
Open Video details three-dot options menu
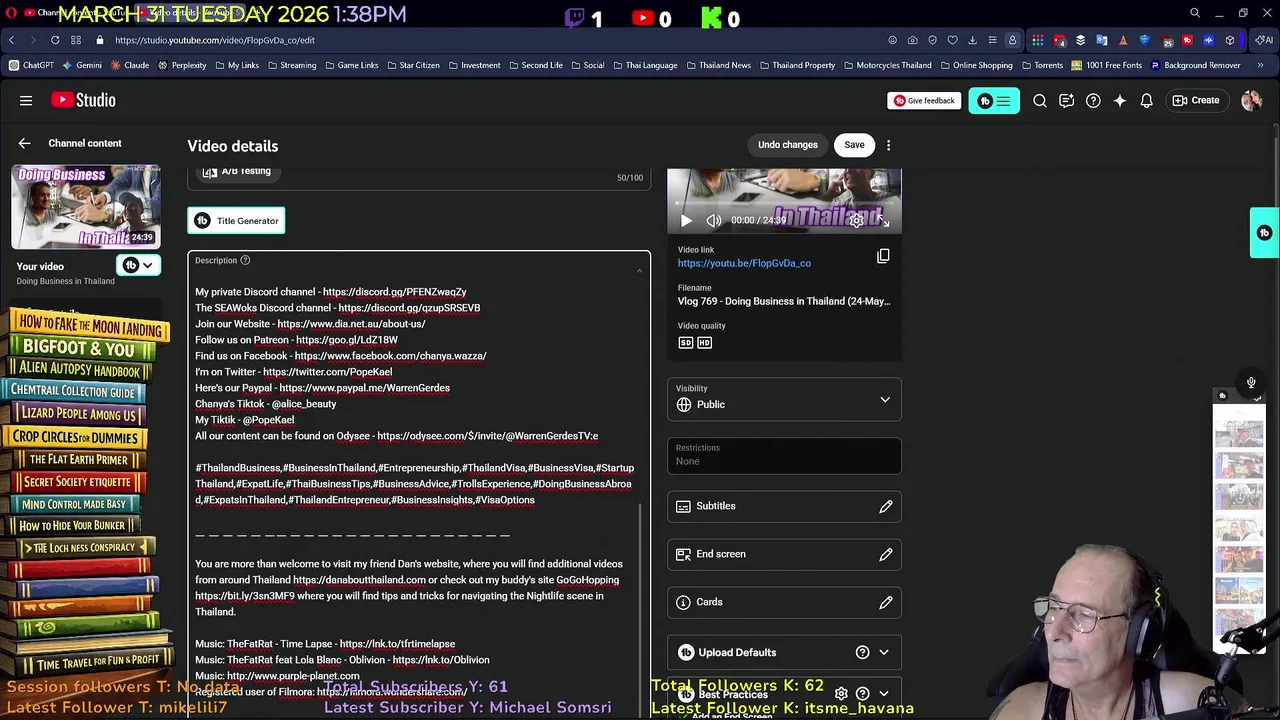pos(888,145)
